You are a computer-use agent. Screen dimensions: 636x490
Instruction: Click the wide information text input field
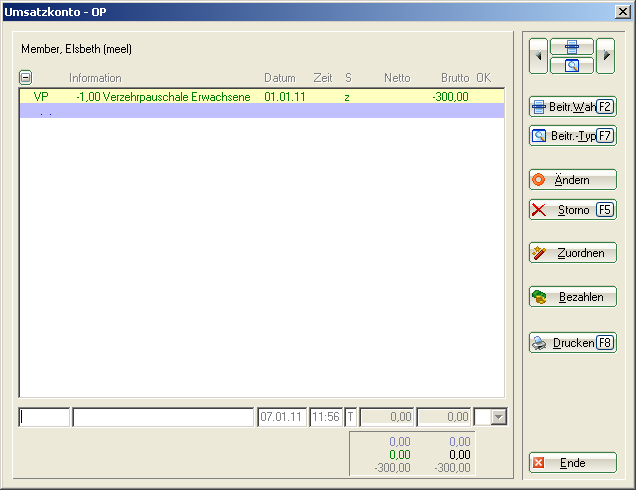[x=163, y=417]
